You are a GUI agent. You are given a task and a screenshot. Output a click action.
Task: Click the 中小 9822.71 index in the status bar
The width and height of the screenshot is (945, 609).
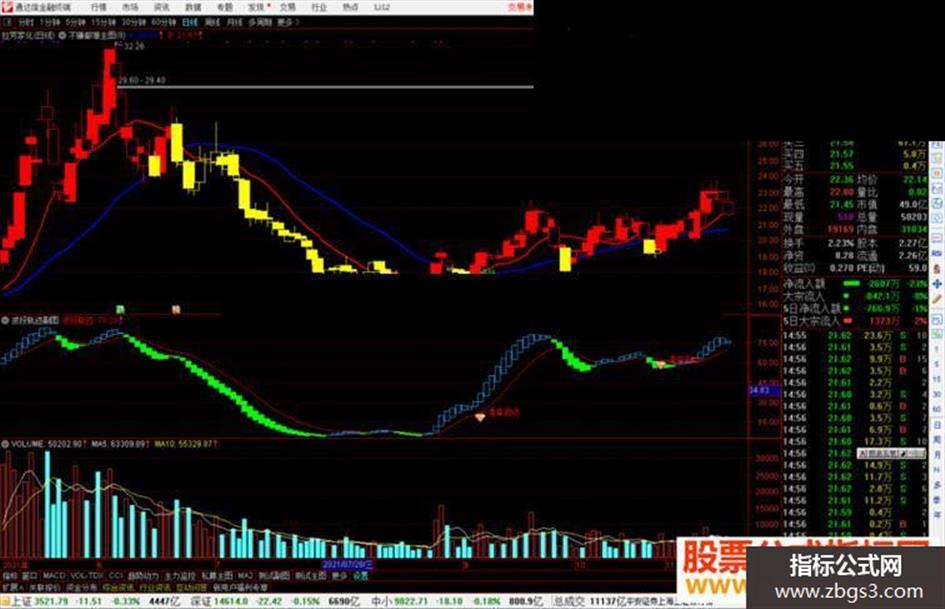pos(400,602)
